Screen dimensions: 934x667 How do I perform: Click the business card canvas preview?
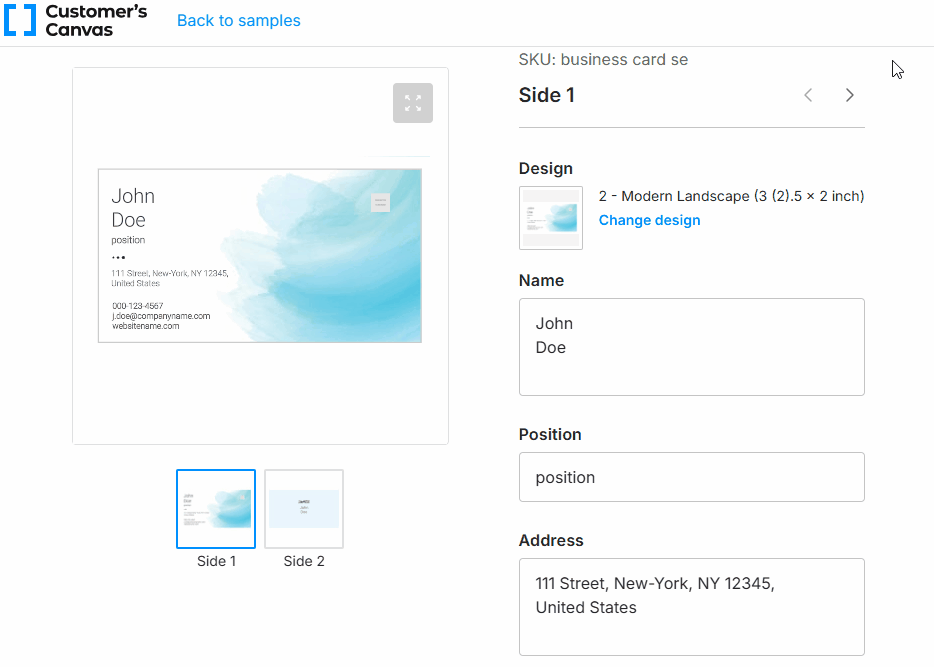pos(260,255)
